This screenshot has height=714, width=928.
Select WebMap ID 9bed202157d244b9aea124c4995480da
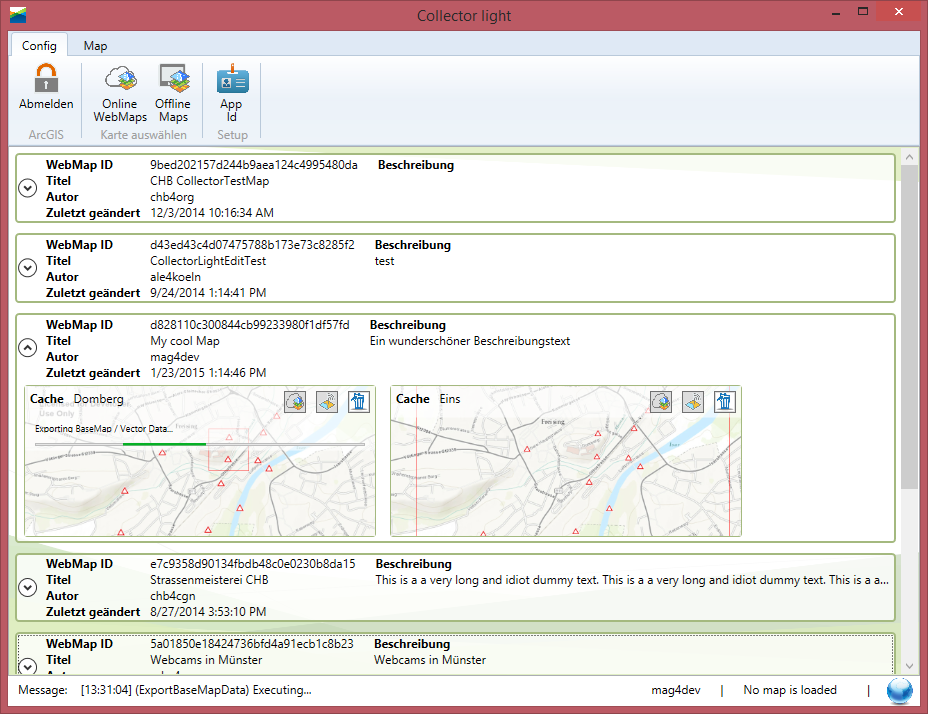coord(254,165)
